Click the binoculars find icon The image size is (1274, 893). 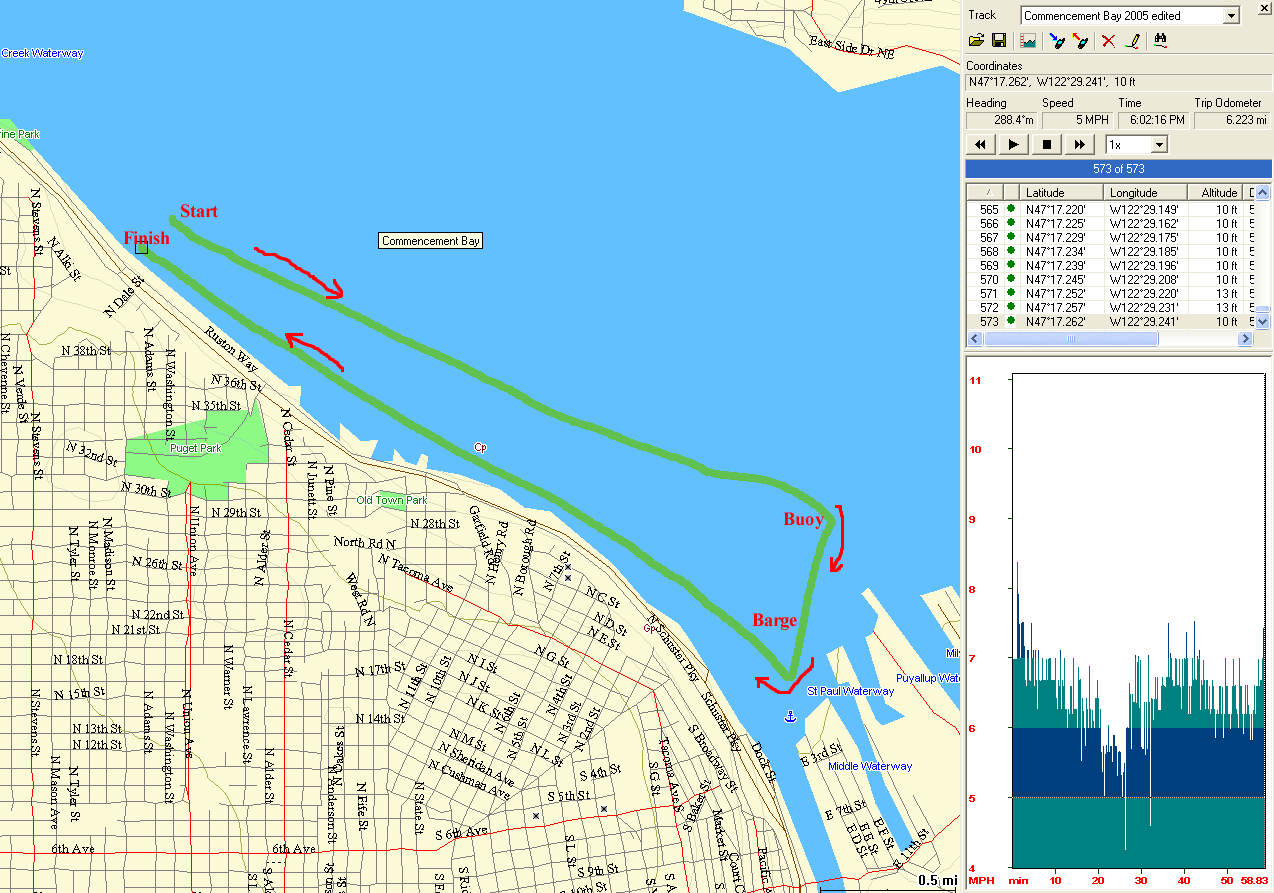click(x=1161, y=41)
